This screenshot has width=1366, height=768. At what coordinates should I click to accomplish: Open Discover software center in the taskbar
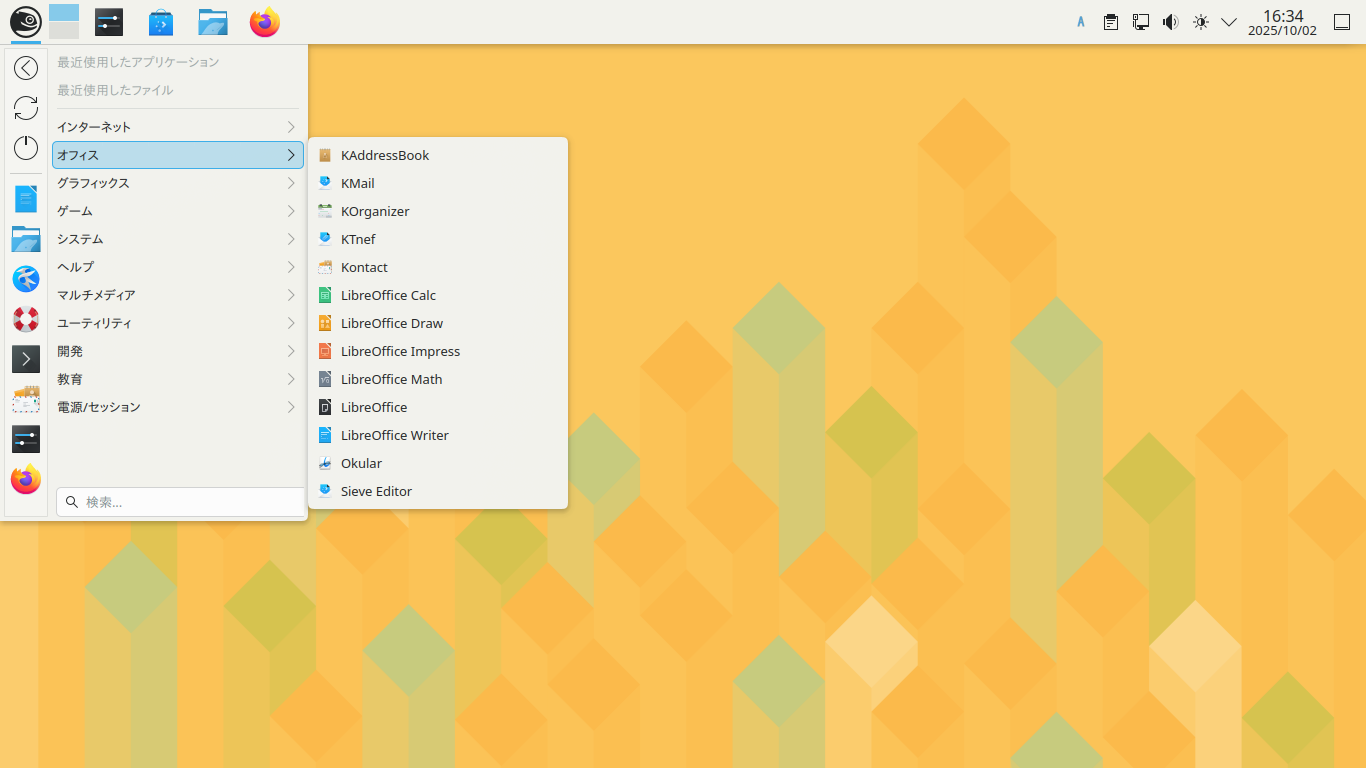tap(161, 21)
